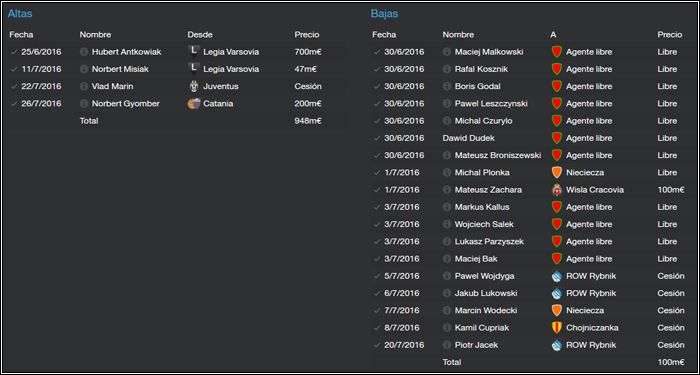The height and width of the screenshot is (375, 700).
Task: Click ROW Rybnik badge in Piotr Jacek row
Action: point(556,345)
